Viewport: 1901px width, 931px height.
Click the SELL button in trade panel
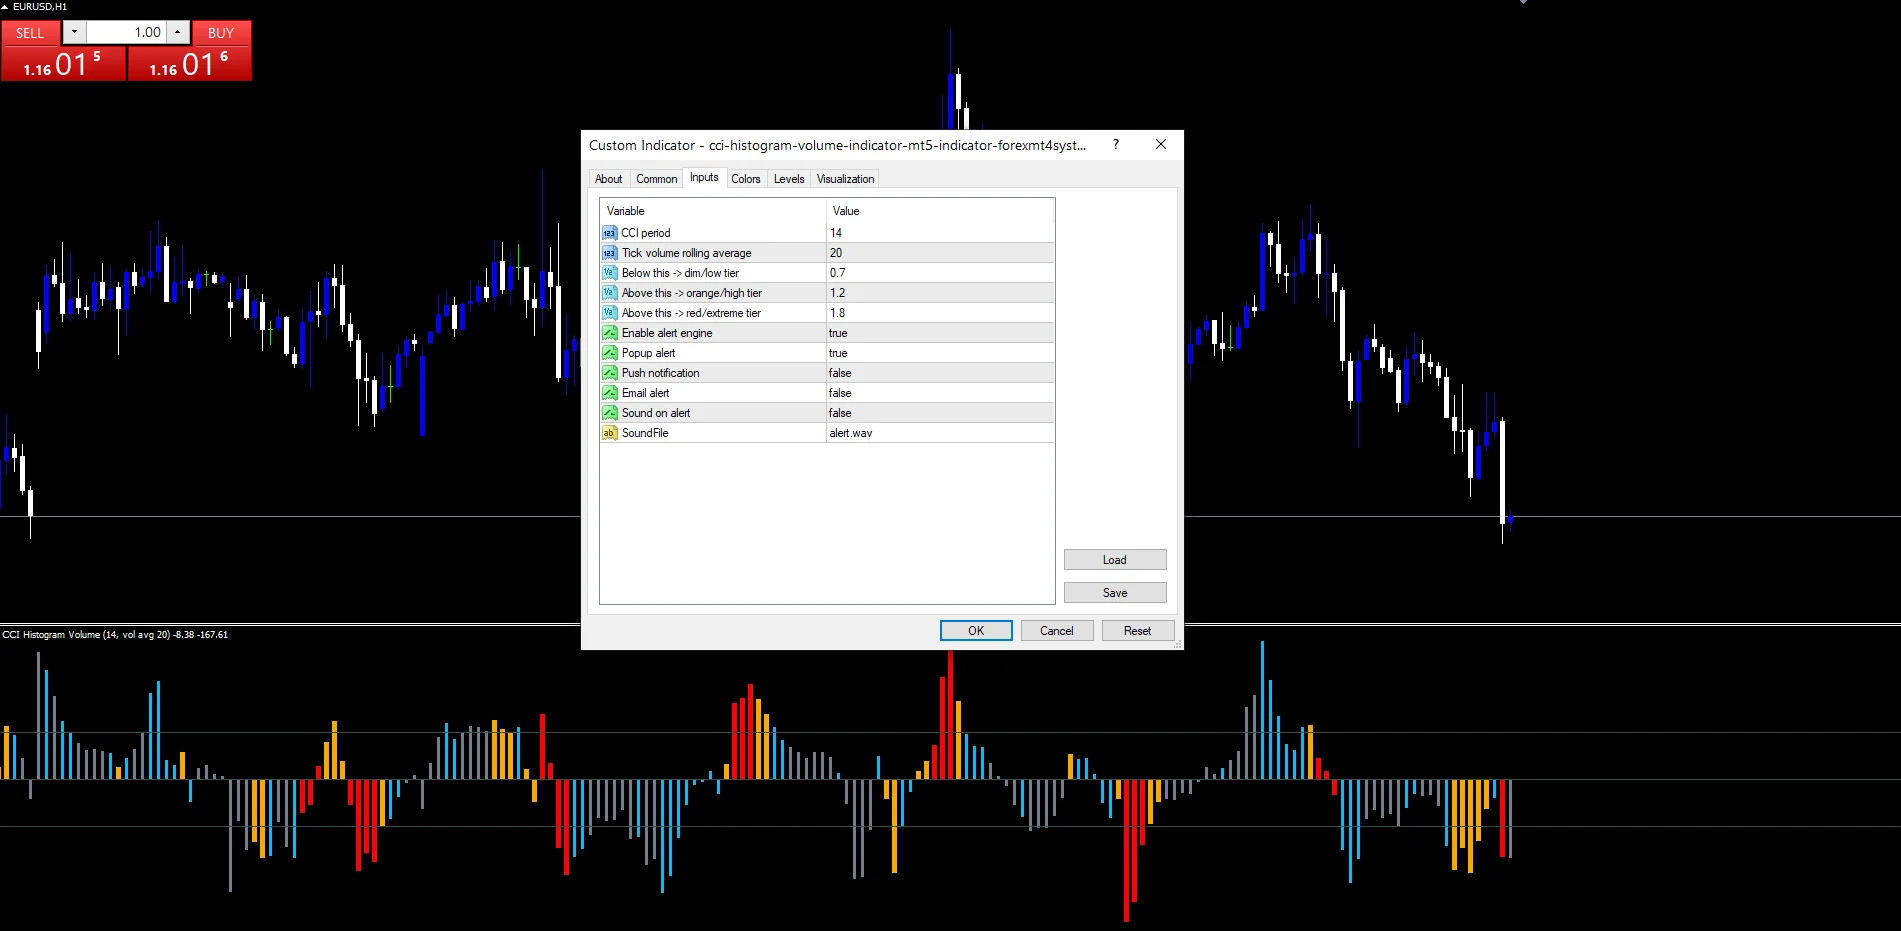point(30,33)
